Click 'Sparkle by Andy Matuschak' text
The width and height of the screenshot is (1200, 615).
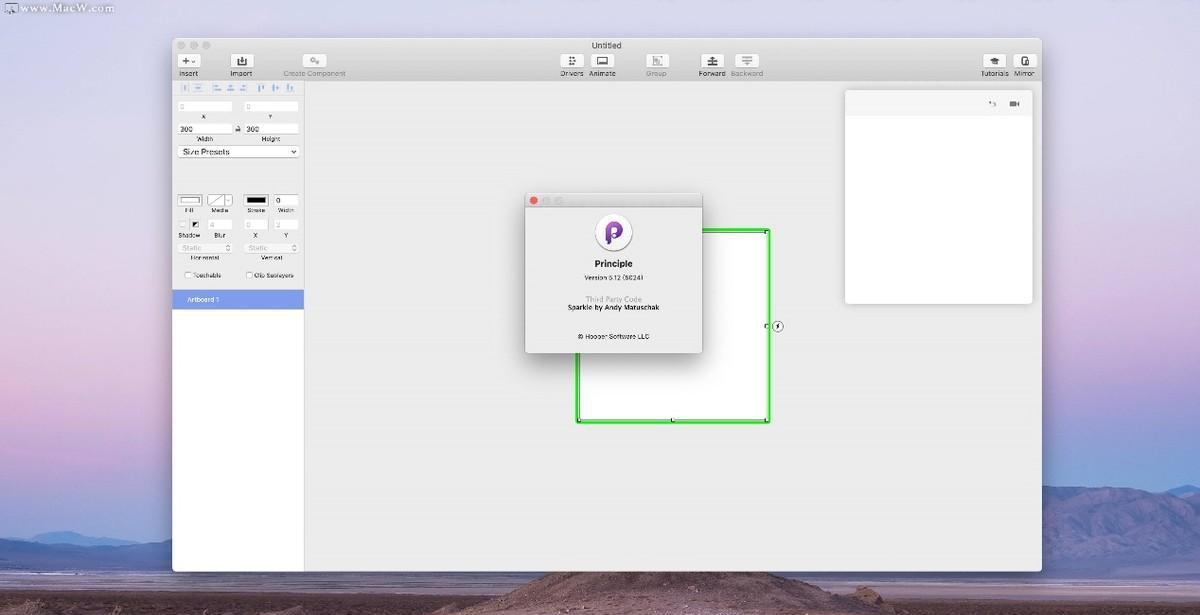tap(613, 308)
